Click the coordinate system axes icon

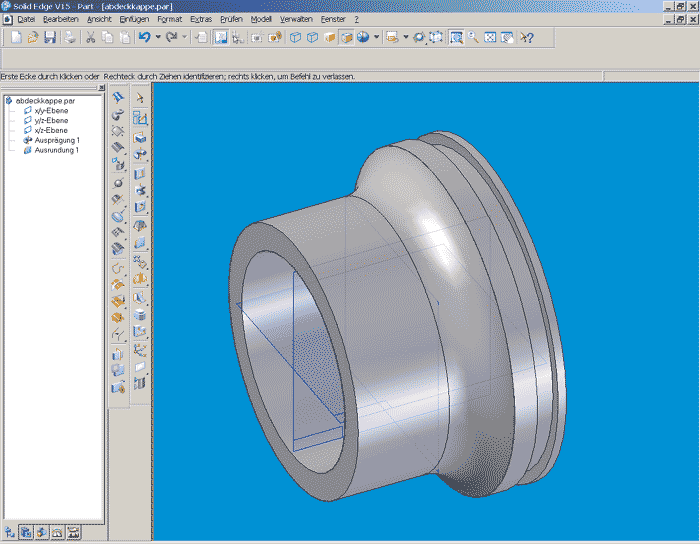[x=140, y=350]
